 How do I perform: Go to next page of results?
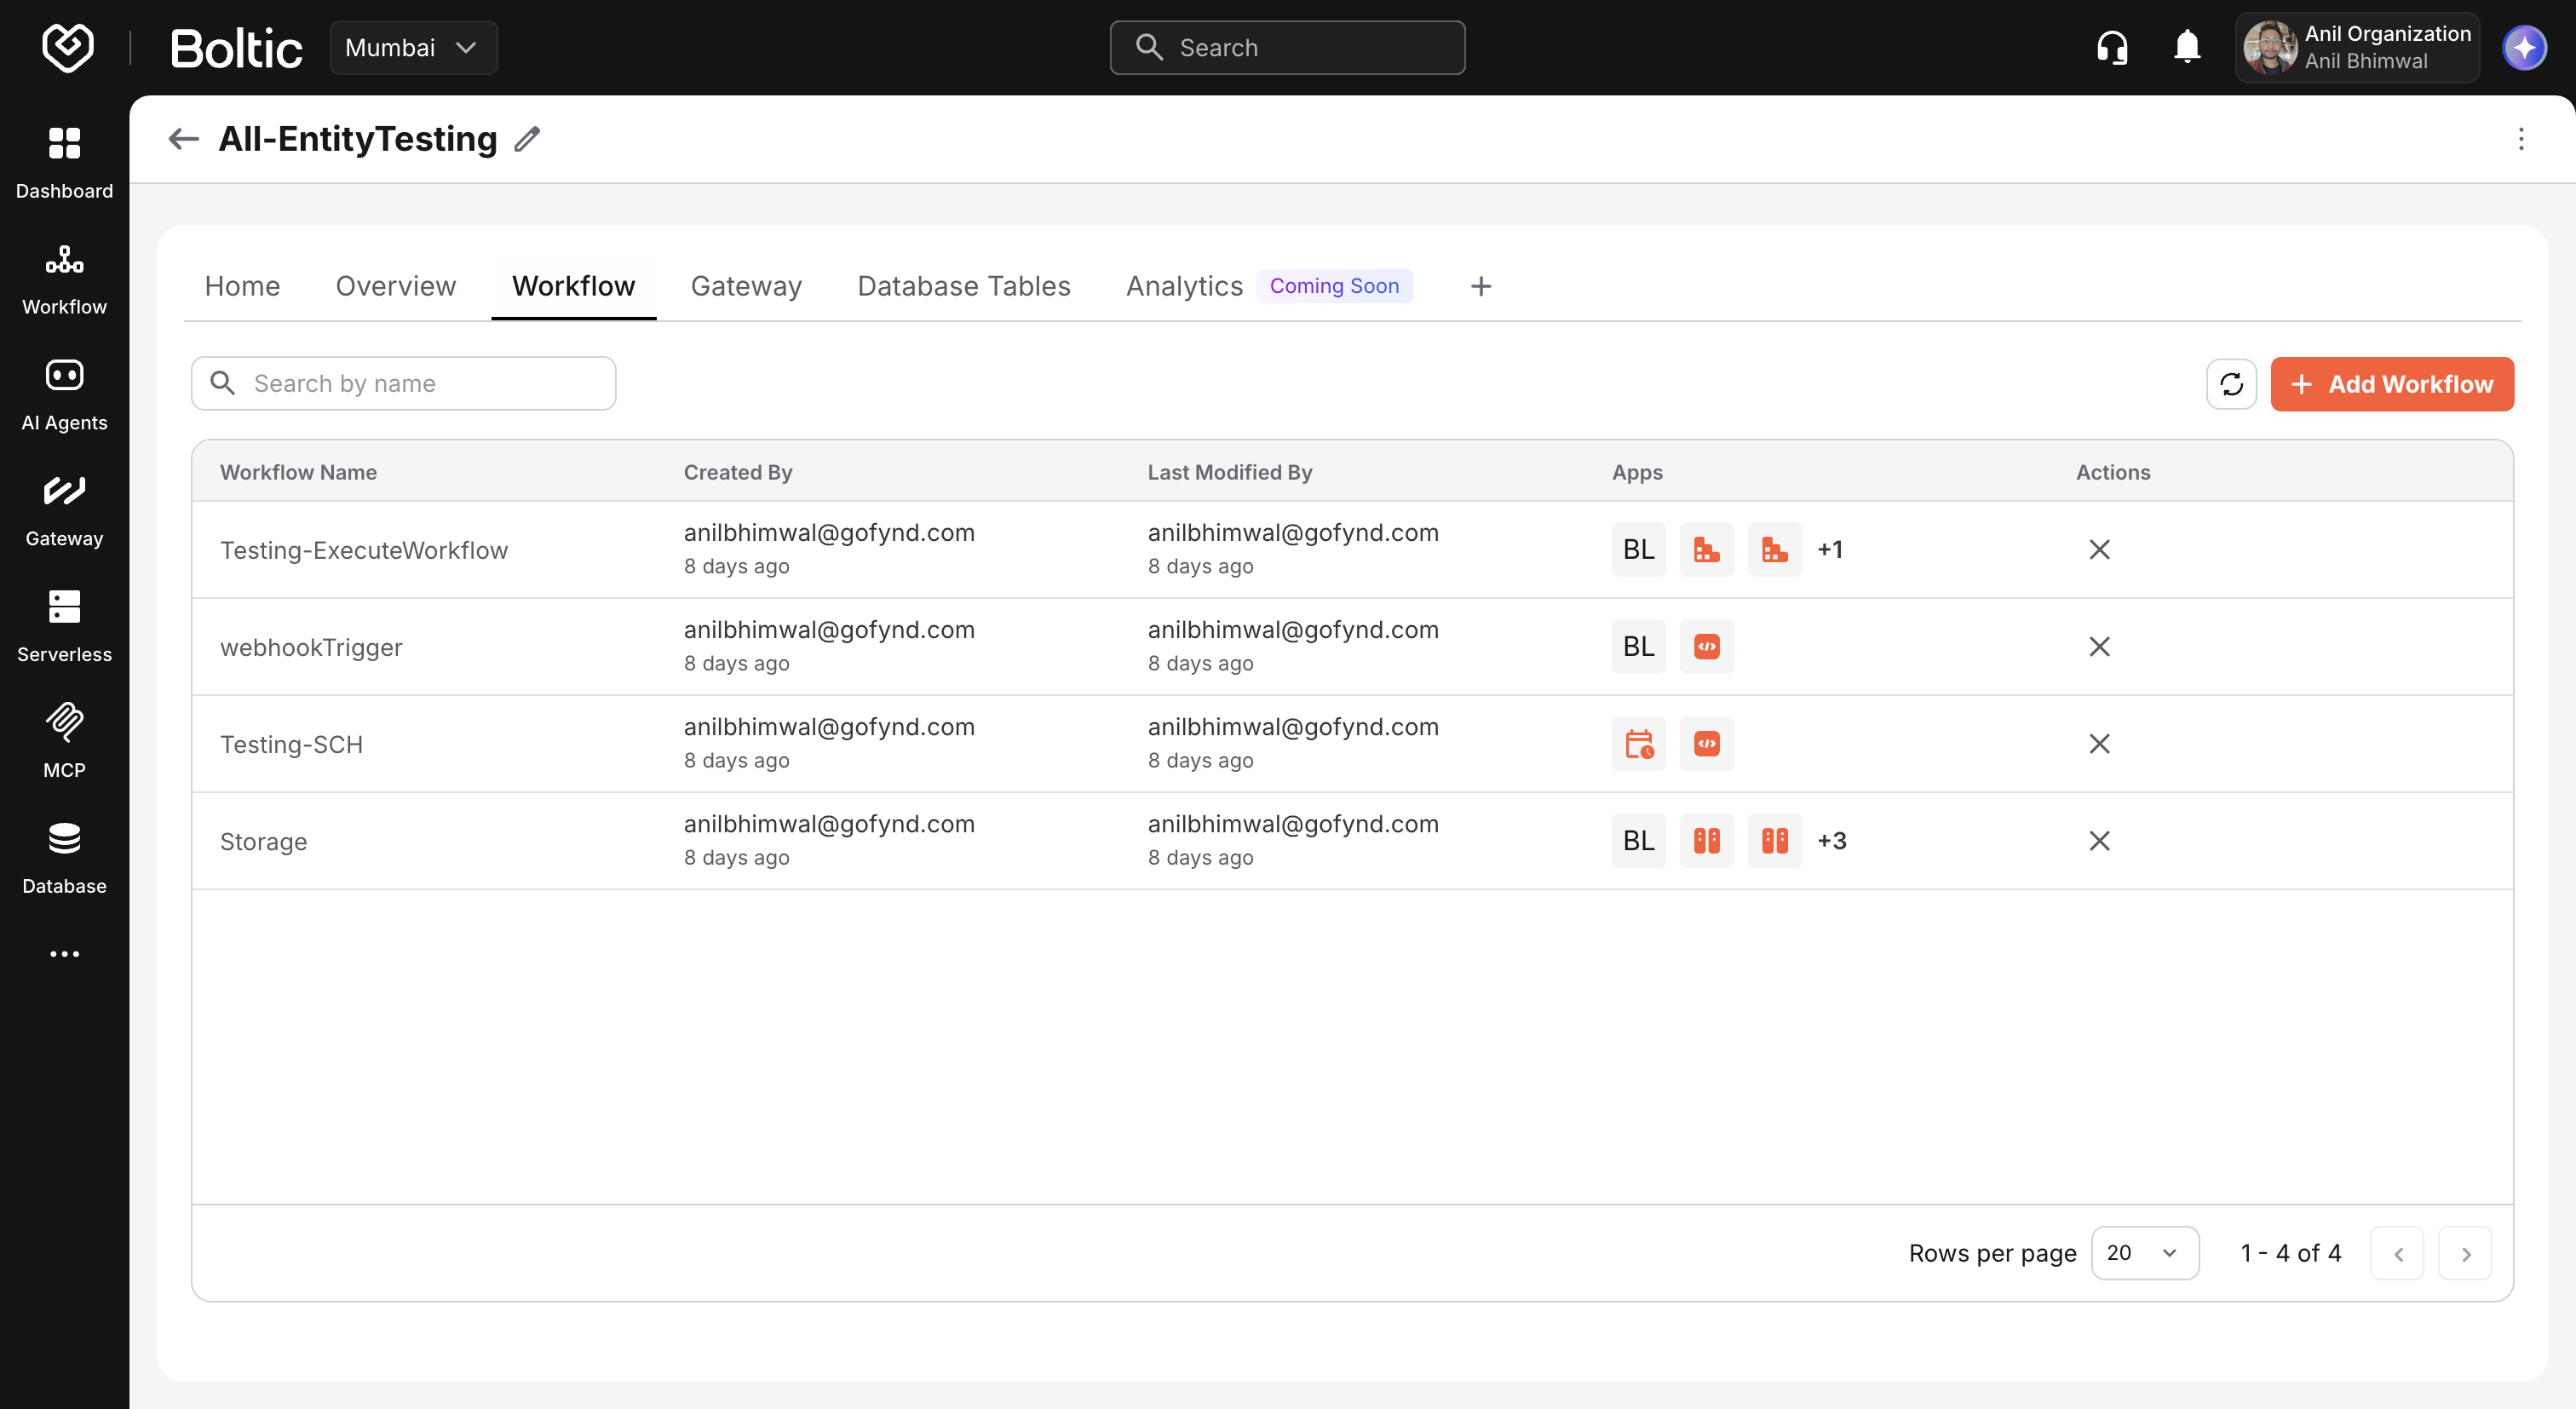point(2464,1253)
